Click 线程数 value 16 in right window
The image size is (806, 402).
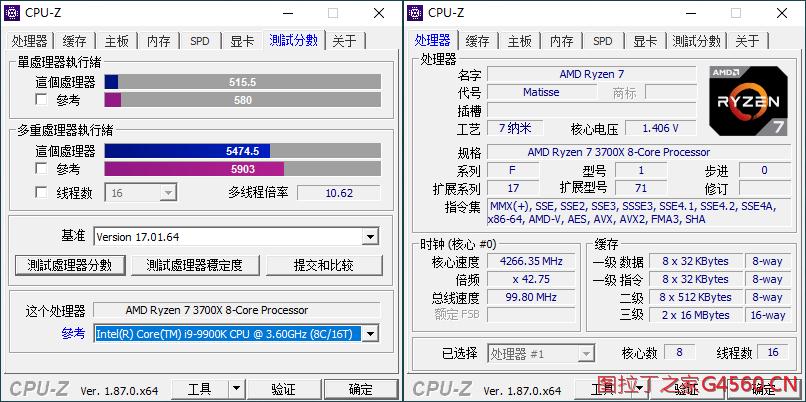tap(773, 352)
